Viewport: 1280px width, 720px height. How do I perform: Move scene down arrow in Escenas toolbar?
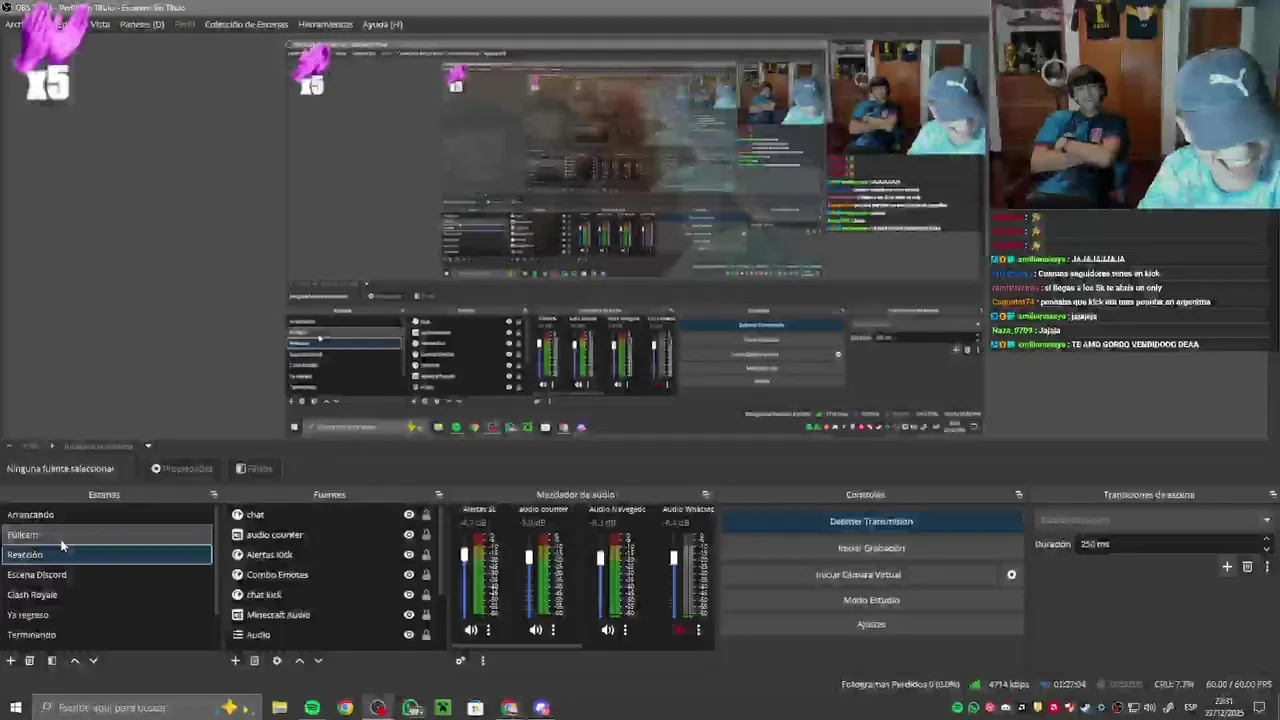tap(93, 660)
